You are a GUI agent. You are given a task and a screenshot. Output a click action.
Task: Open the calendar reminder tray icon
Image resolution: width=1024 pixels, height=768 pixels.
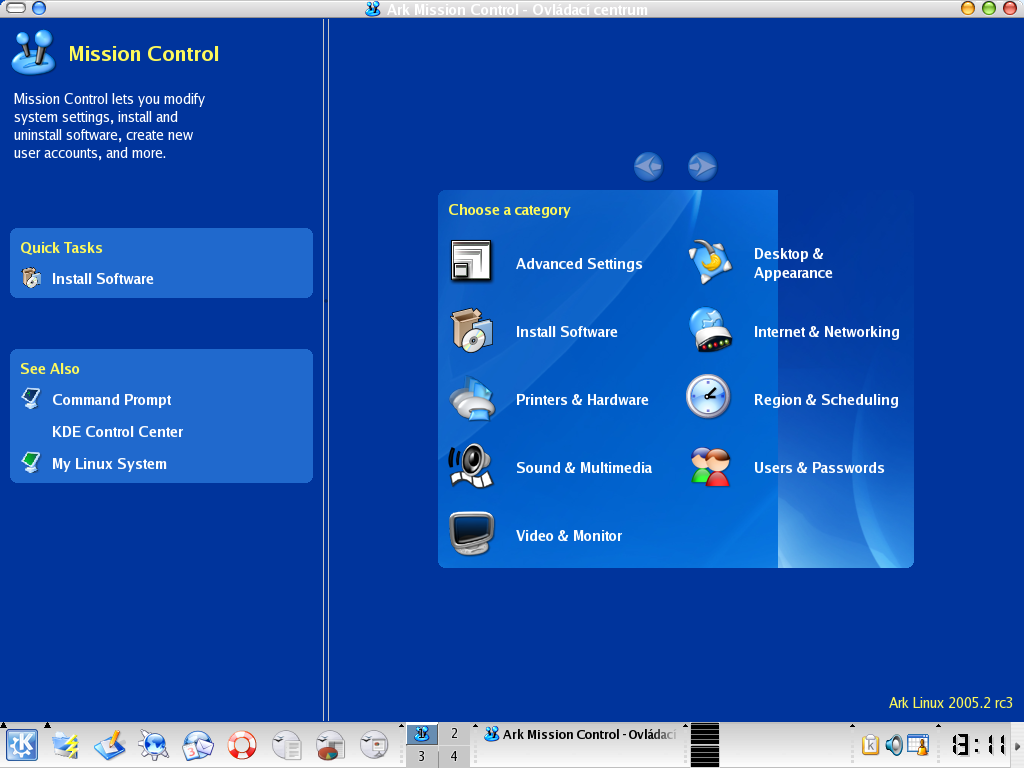pos(918,745)
